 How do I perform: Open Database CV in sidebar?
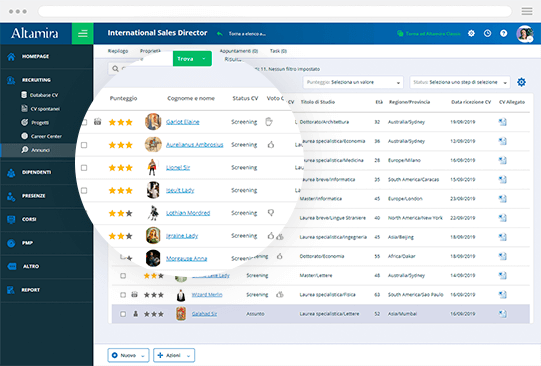[x=44, y=95]
